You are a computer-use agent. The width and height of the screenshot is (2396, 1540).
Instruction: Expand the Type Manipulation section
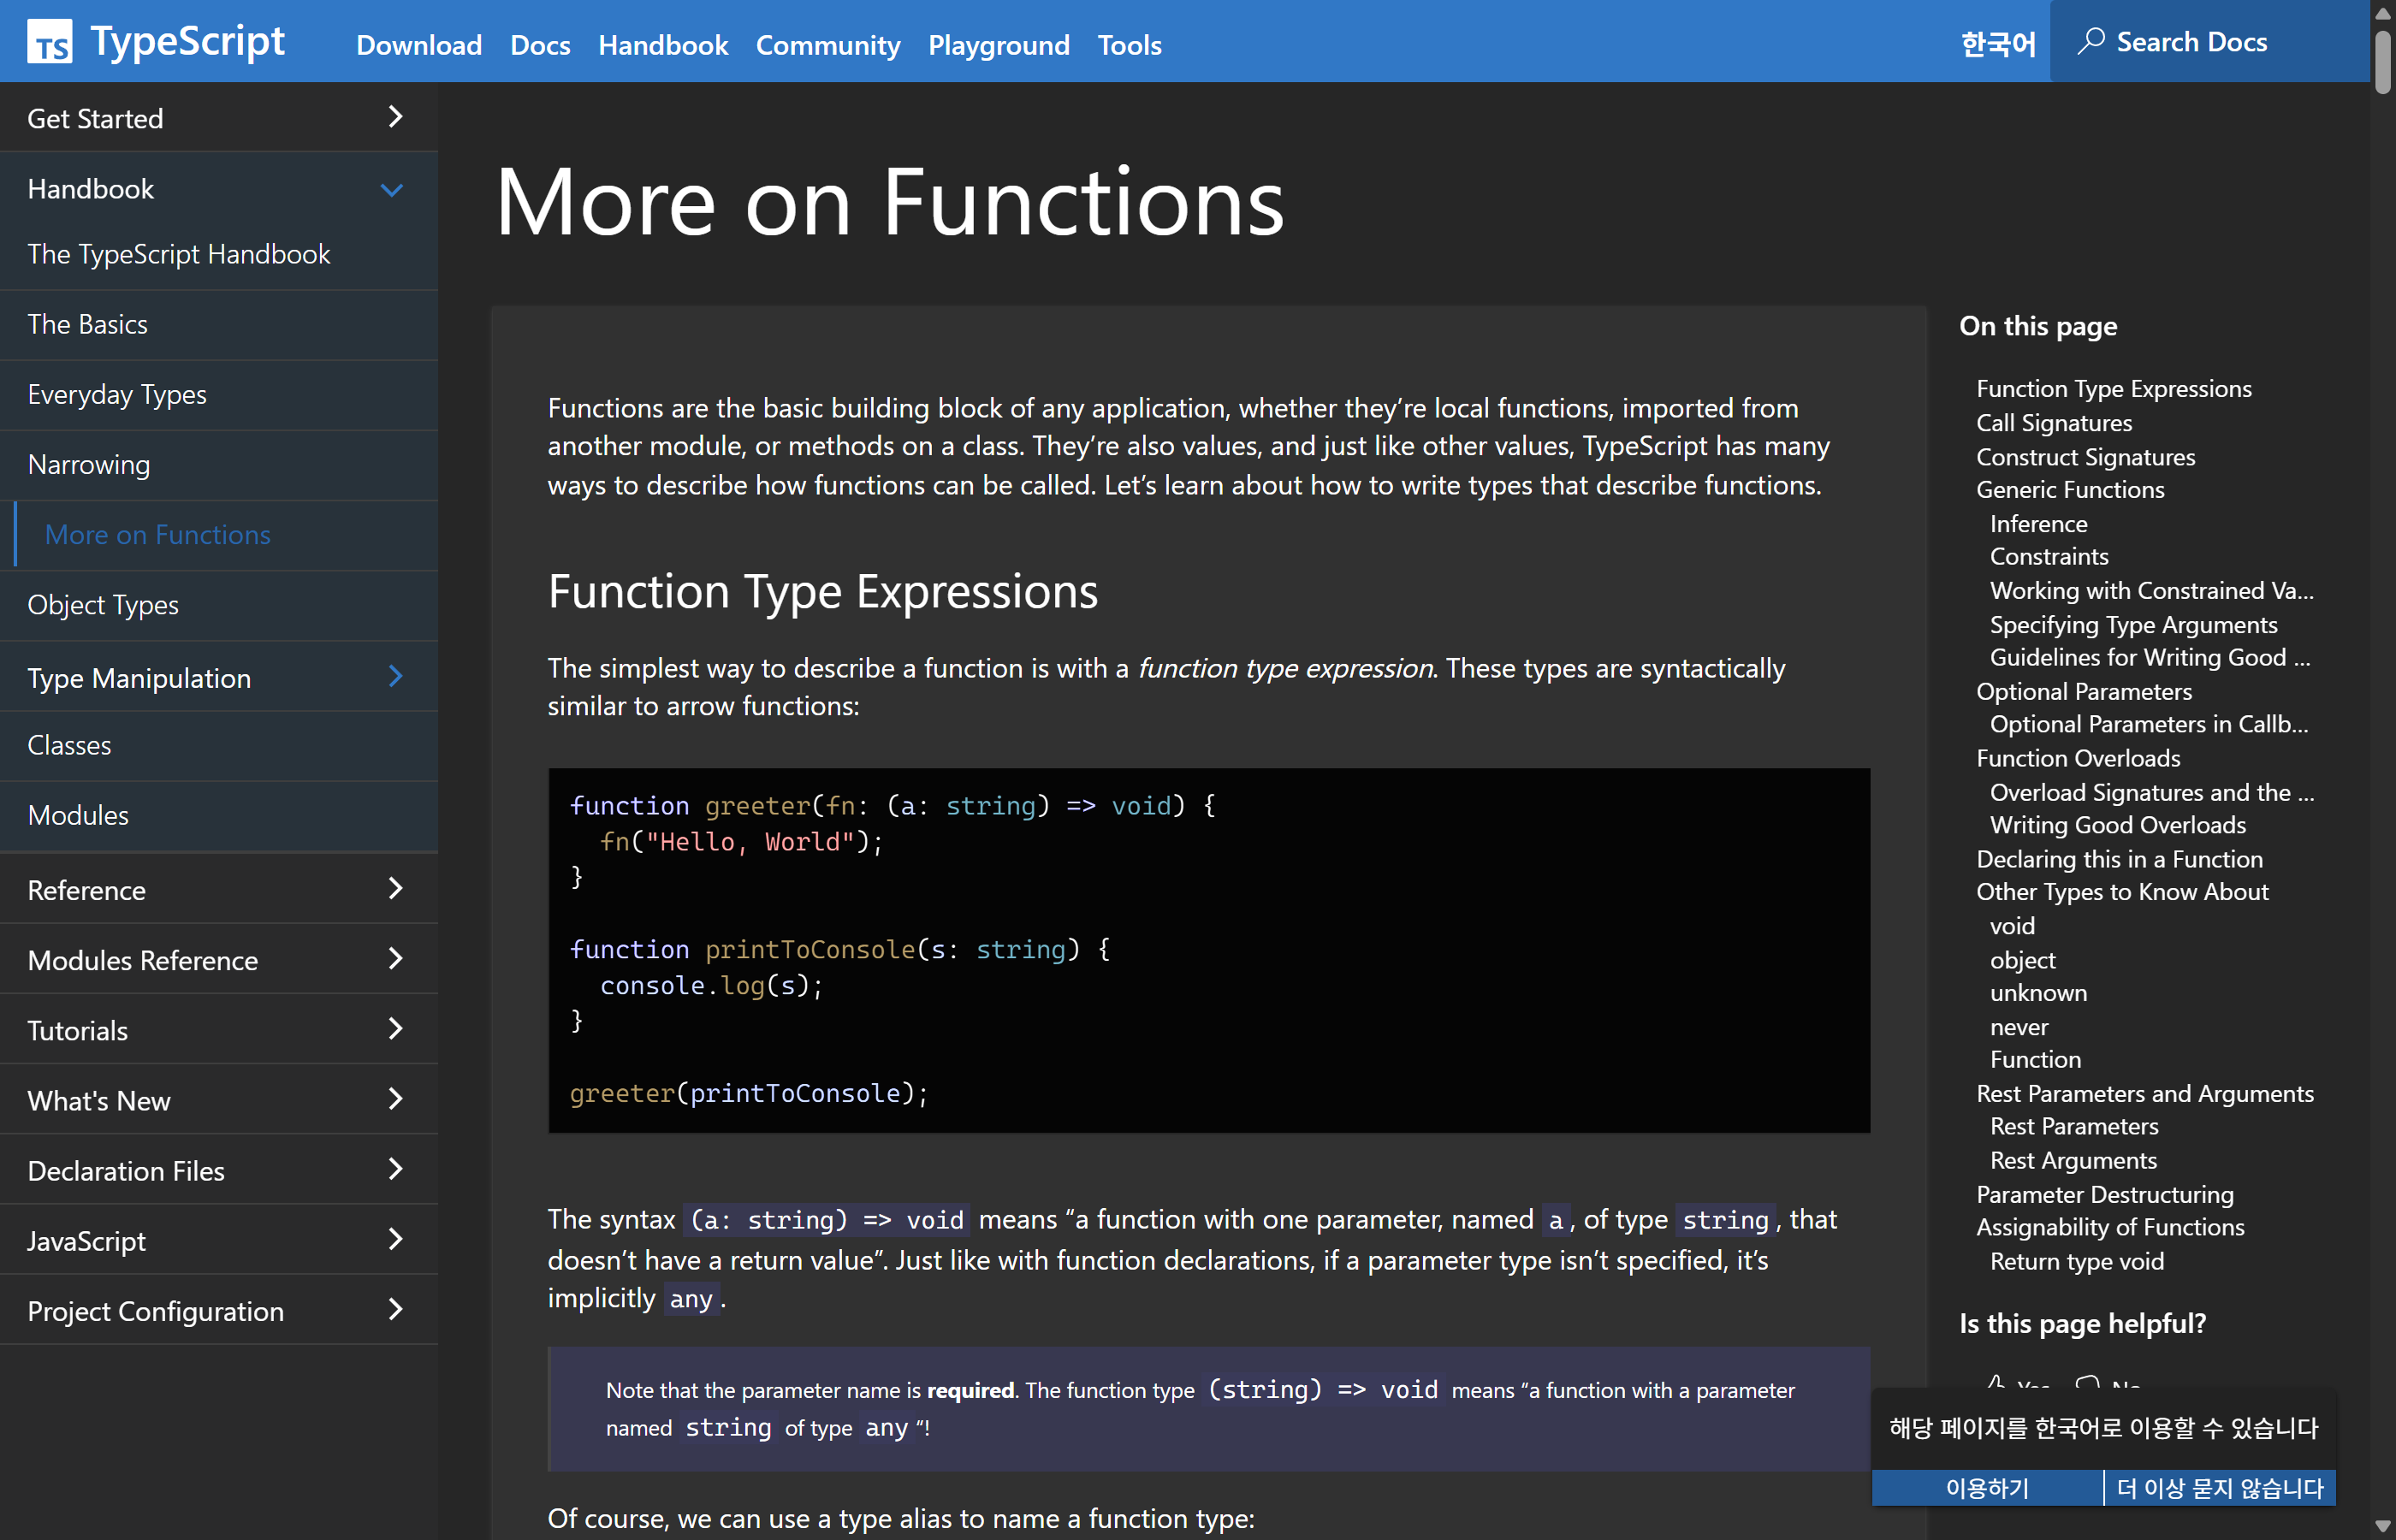click(x=394, y=677)
